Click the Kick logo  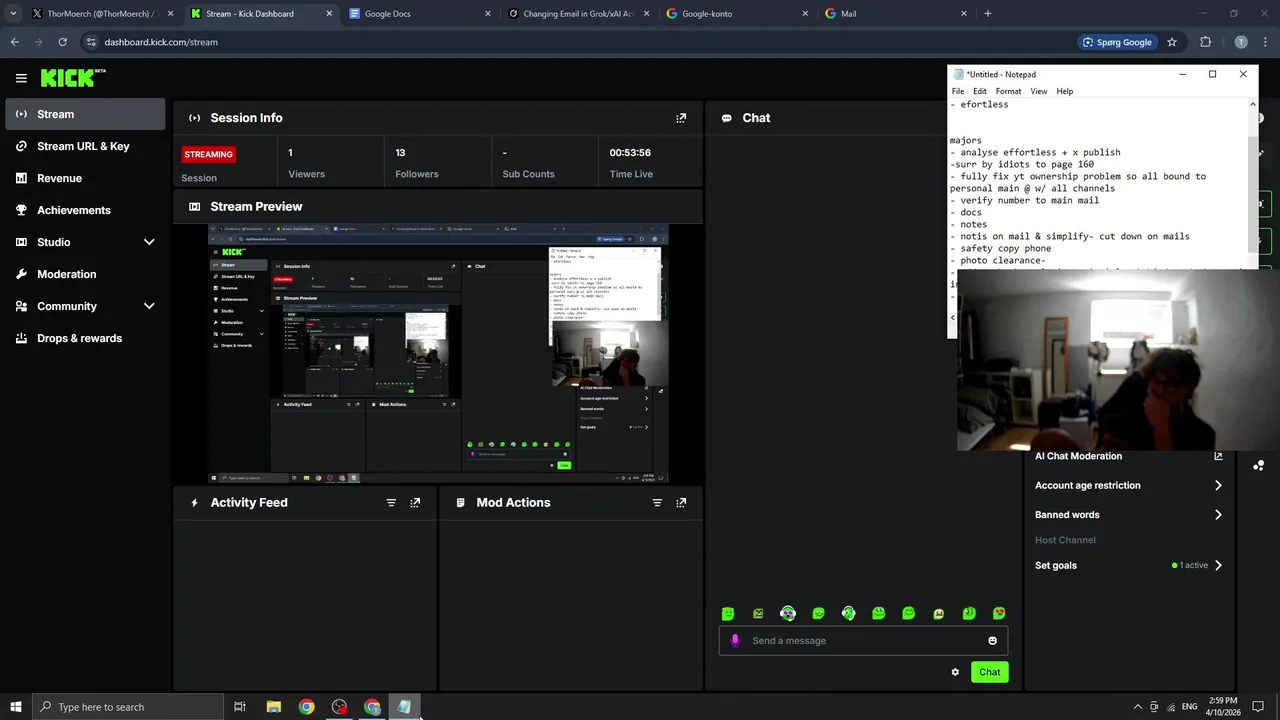pyautogui.click(x=73, y=78)
